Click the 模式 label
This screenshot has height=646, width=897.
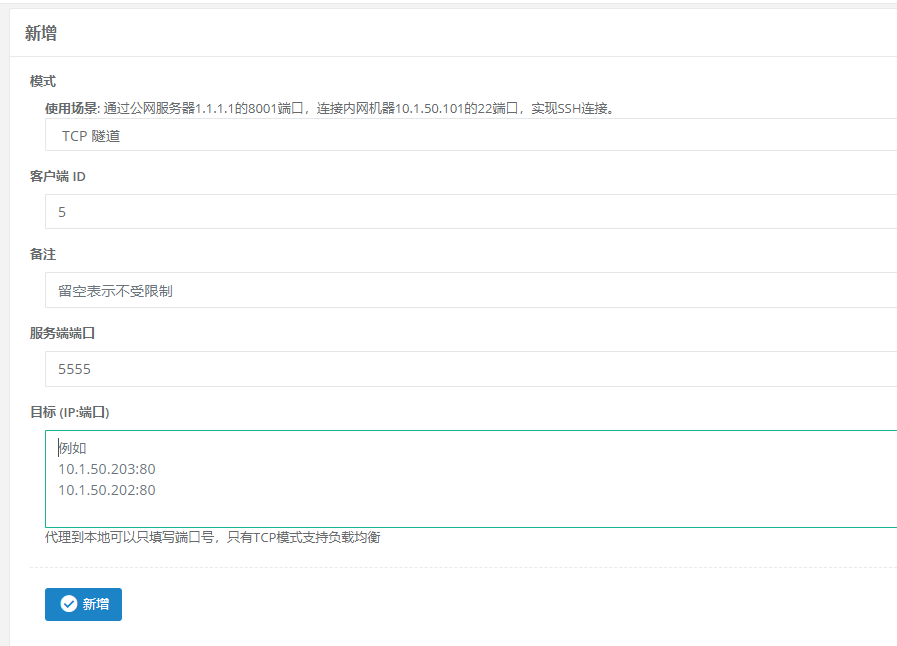pos(43,81)
